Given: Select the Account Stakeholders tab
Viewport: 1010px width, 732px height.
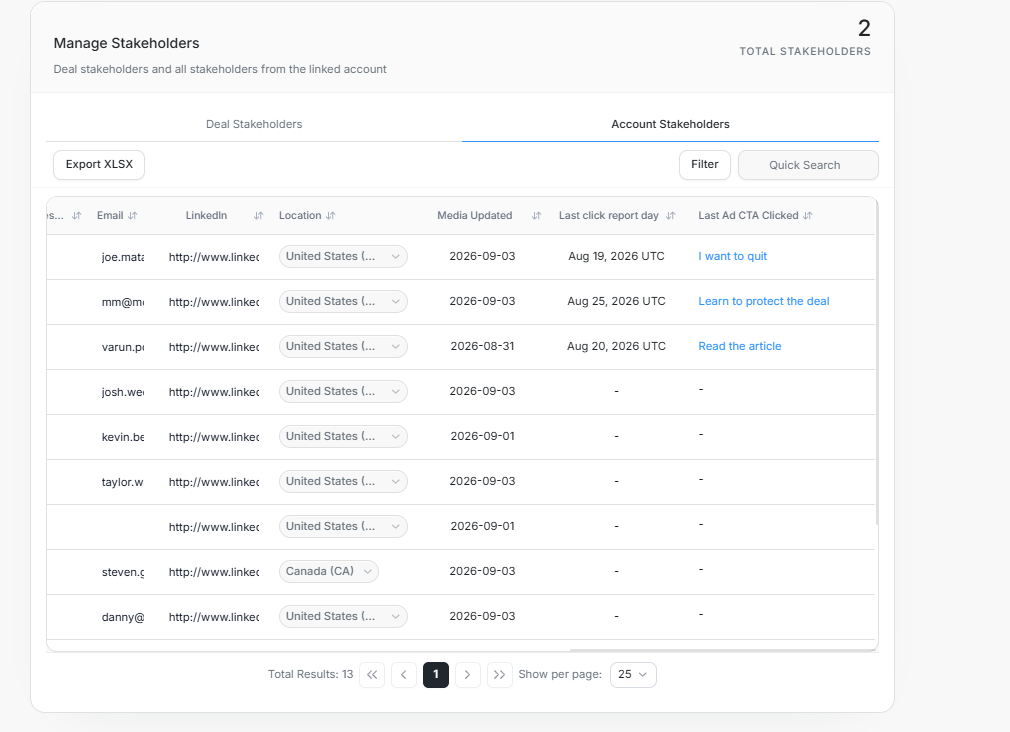Looking at the screenshot, I should [670, 124].
